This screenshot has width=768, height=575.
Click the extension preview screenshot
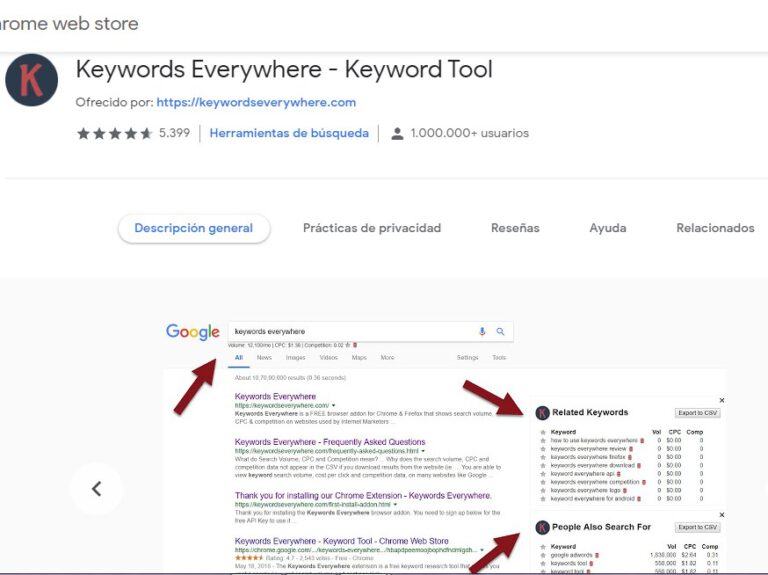[445, 446]
